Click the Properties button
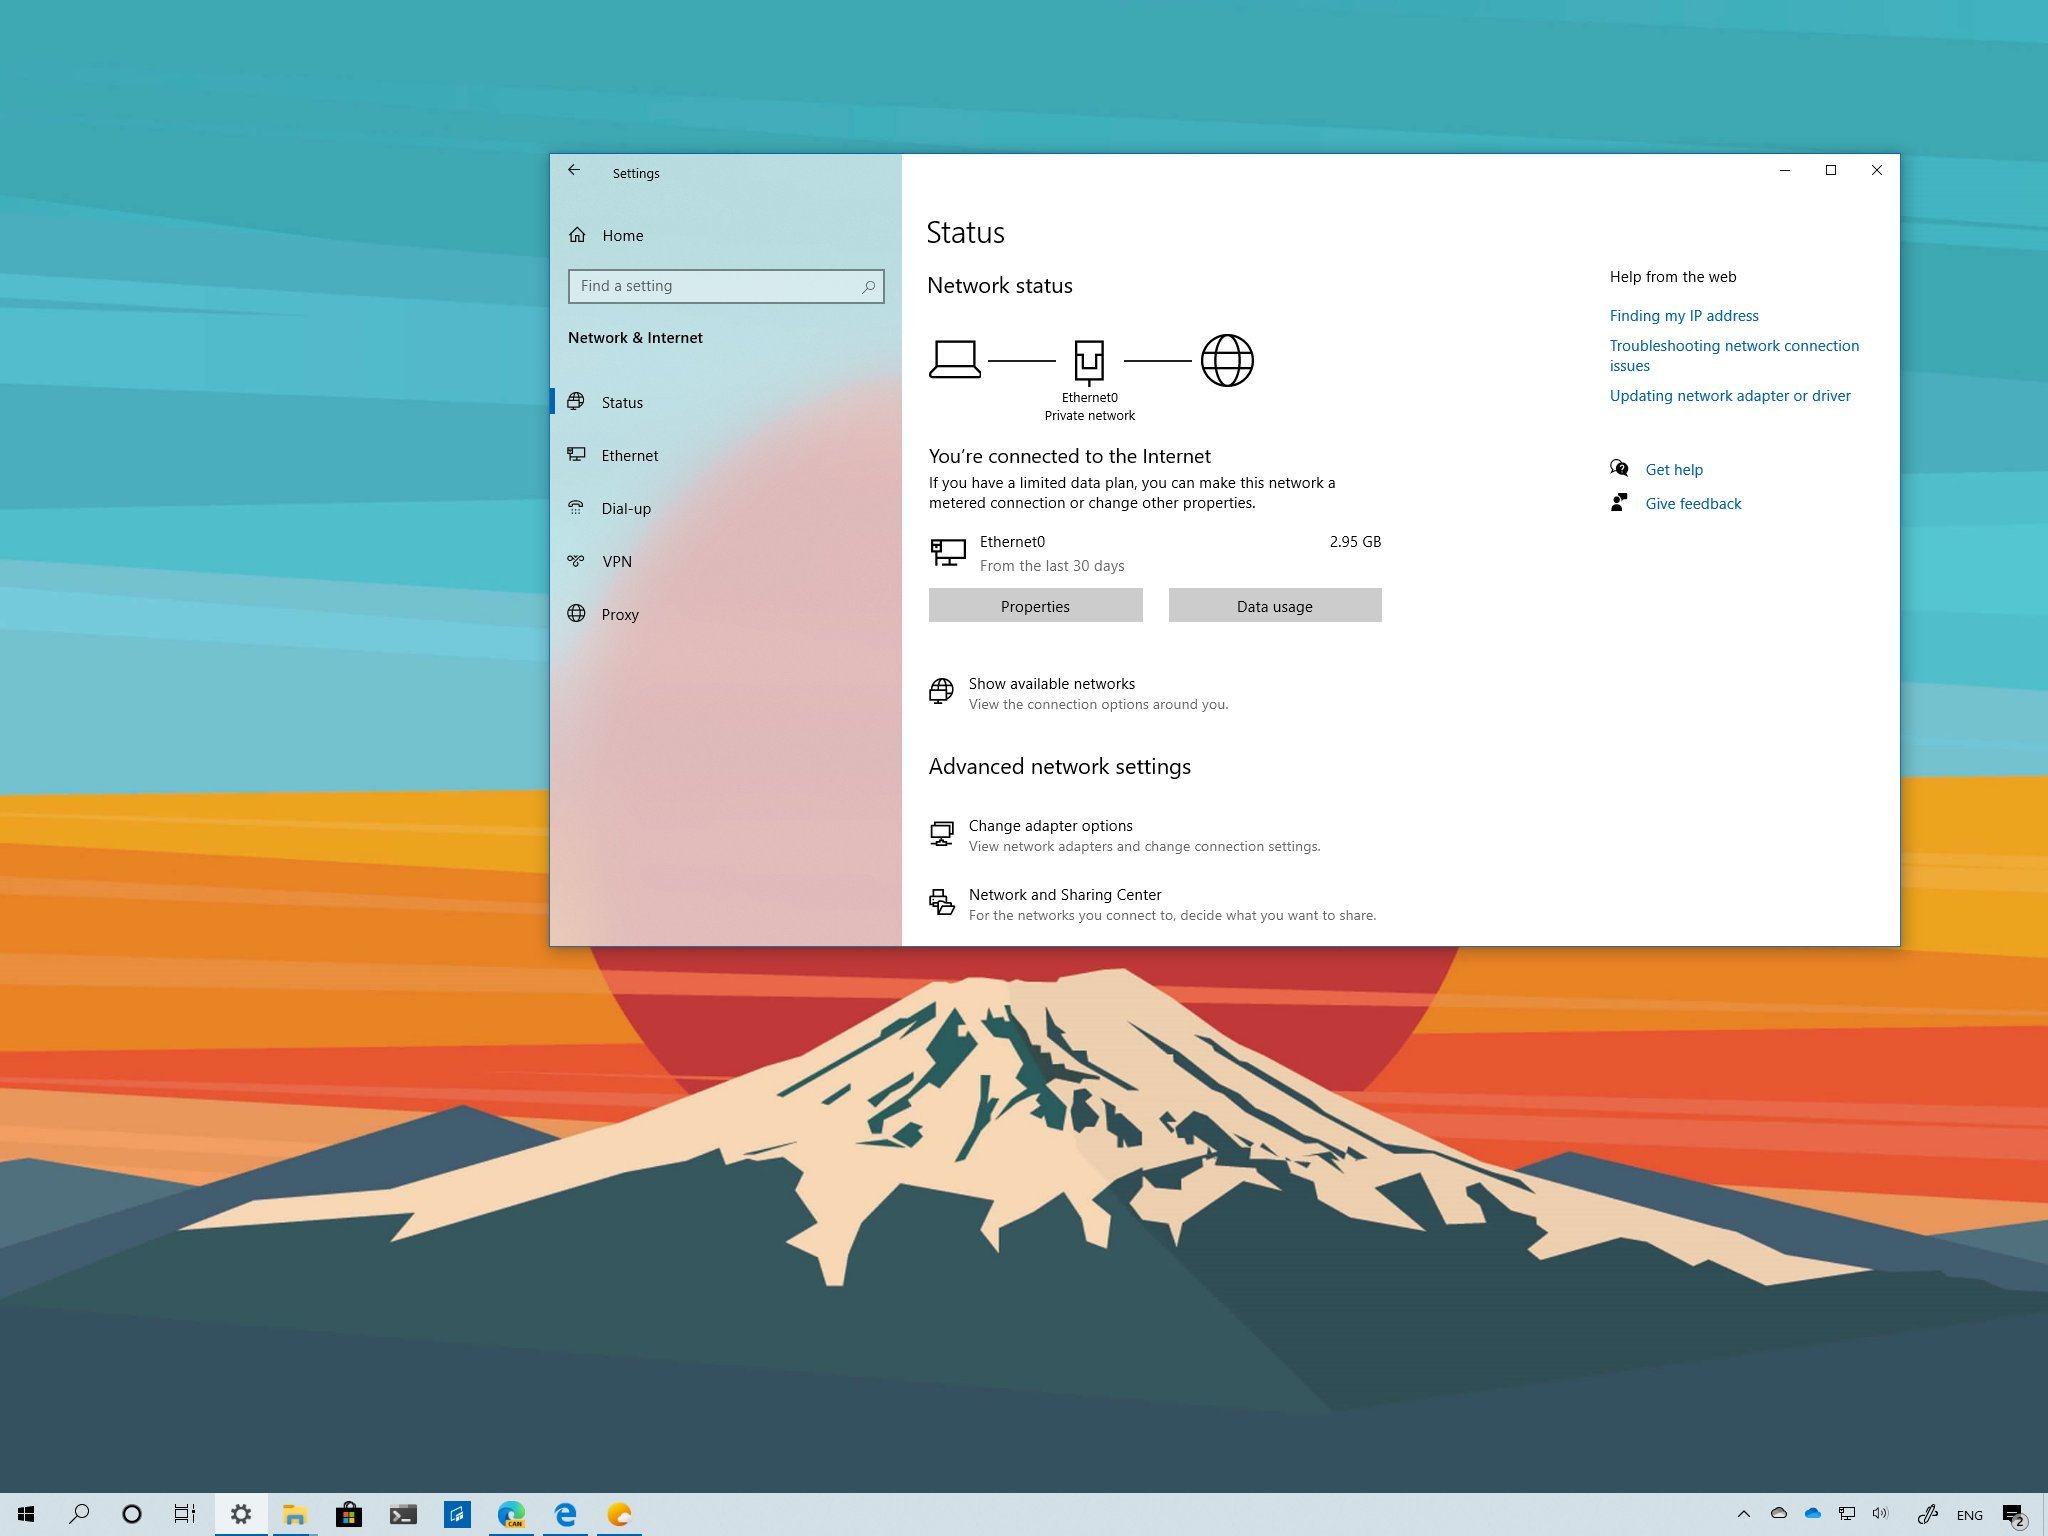Screen dimensions: 2048x1536 1035,606
